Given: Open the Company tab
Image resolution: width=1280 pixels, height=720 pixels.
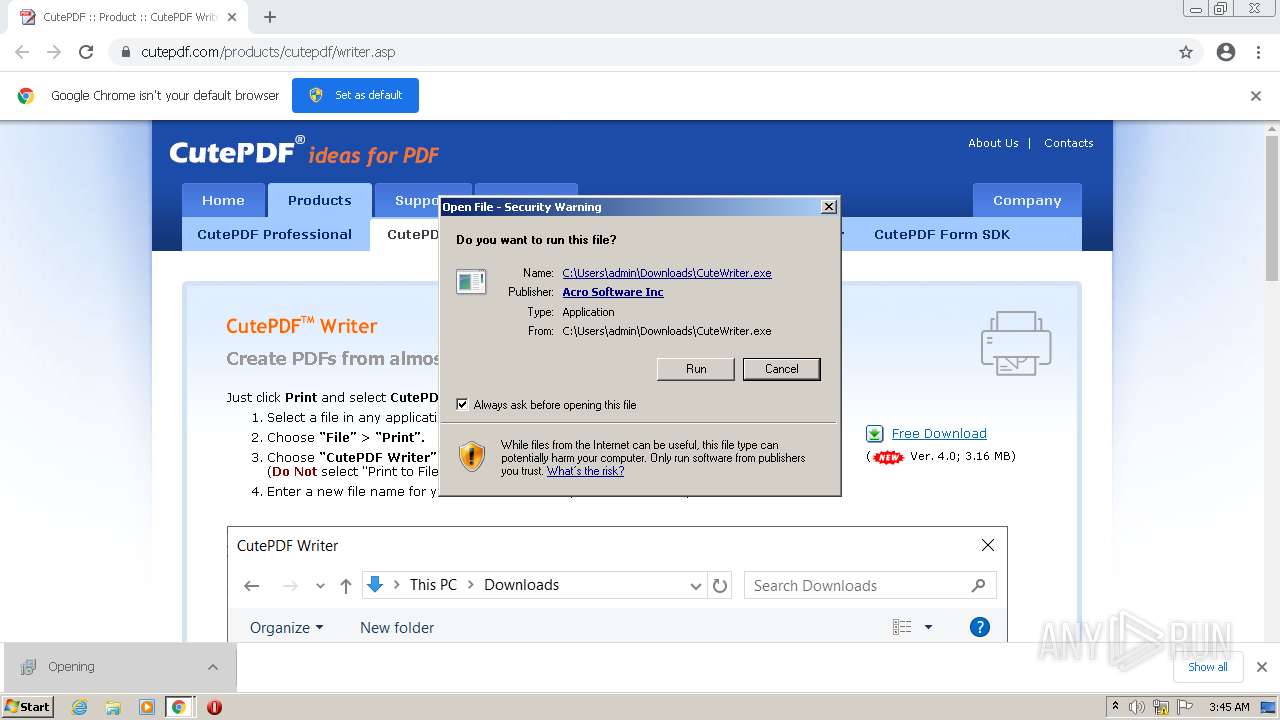Looking at the screenshot, I should pyautogui.click(x=1027, y=200).
